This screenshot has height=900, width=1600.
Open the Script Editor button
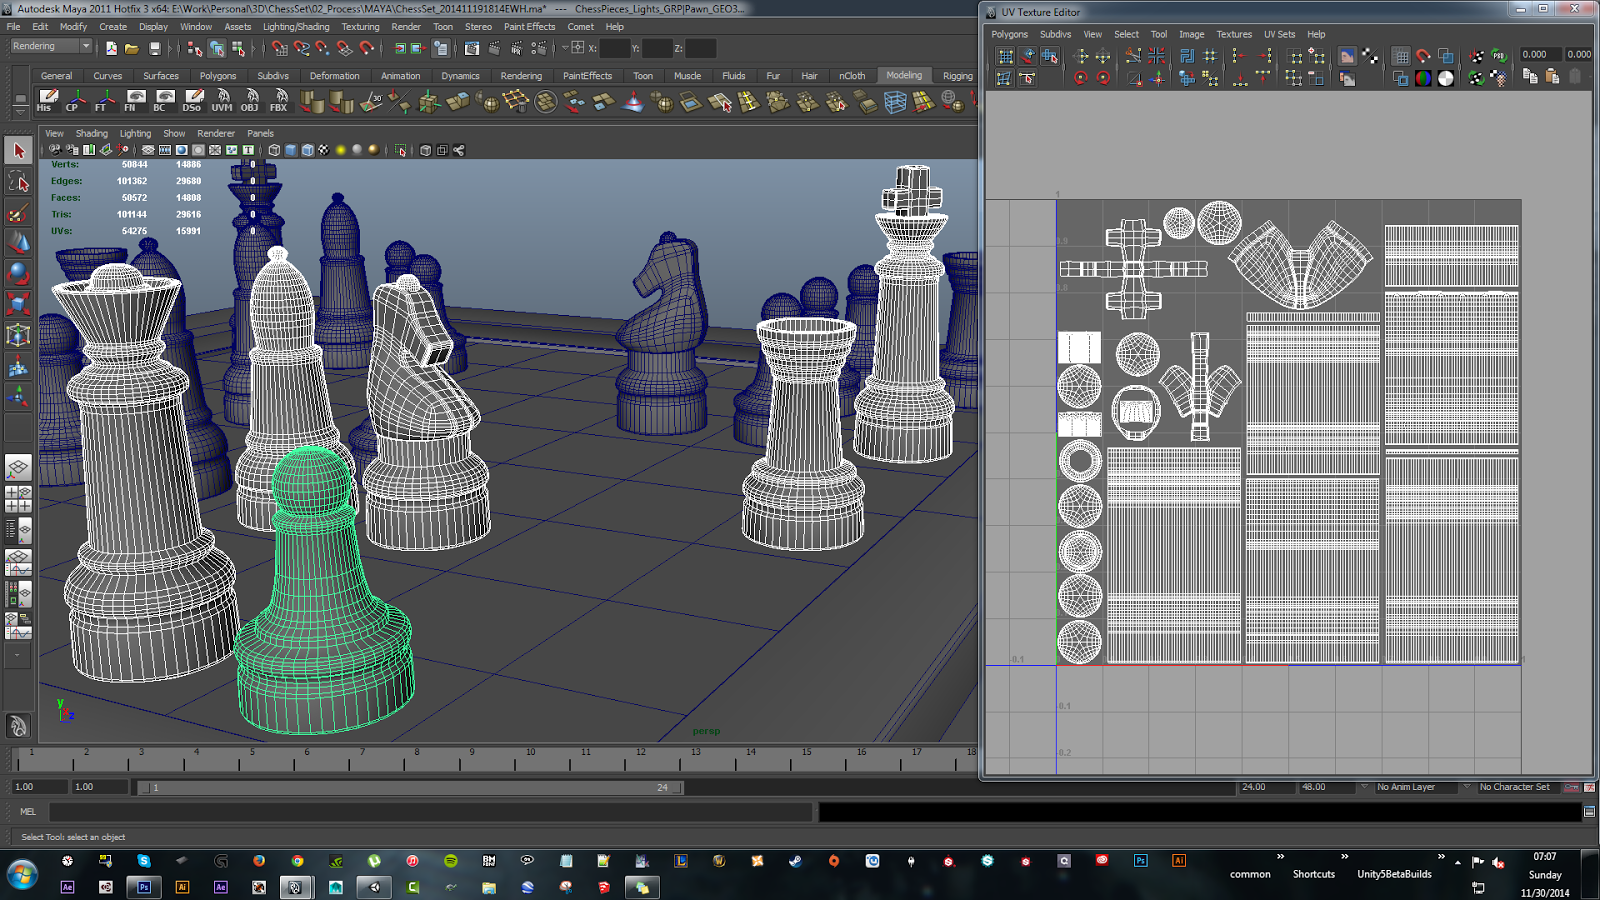[1589, 812]
